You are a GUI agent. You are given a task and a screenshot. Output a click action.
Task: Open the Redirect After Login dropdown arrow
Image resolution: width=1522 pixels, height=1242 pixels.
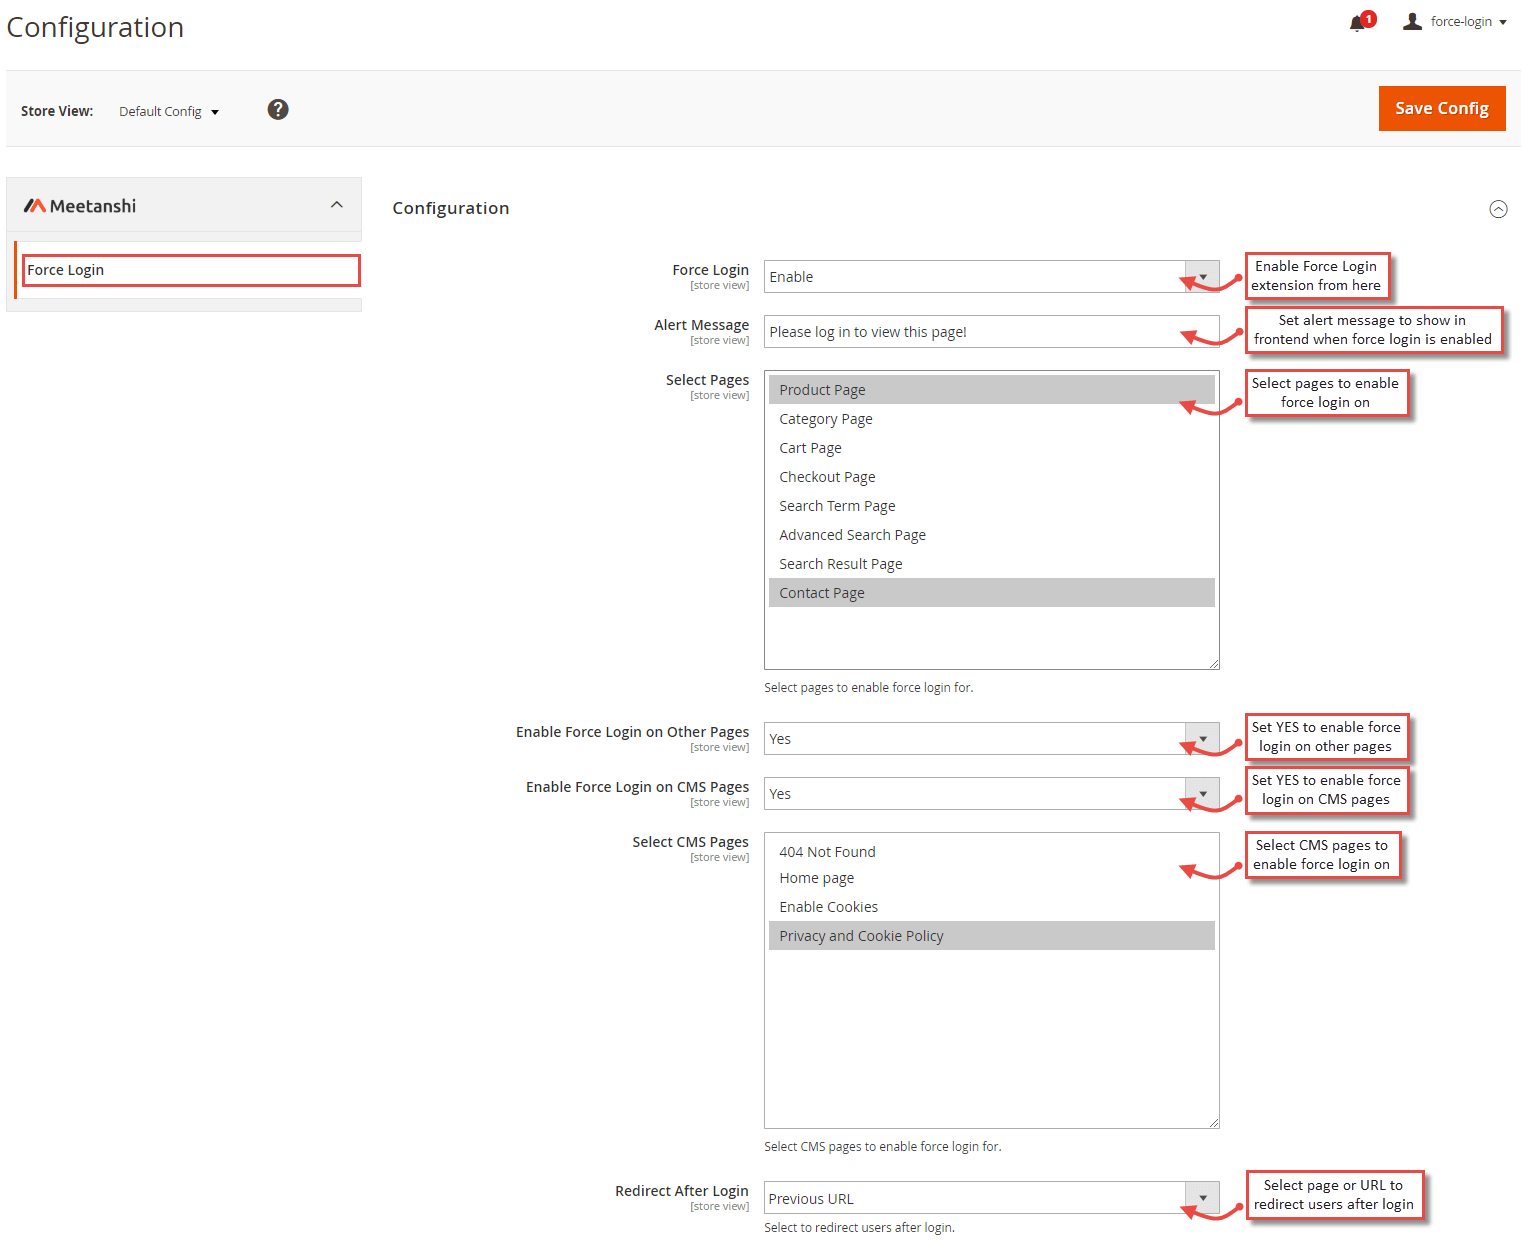pos(1202,1197)
